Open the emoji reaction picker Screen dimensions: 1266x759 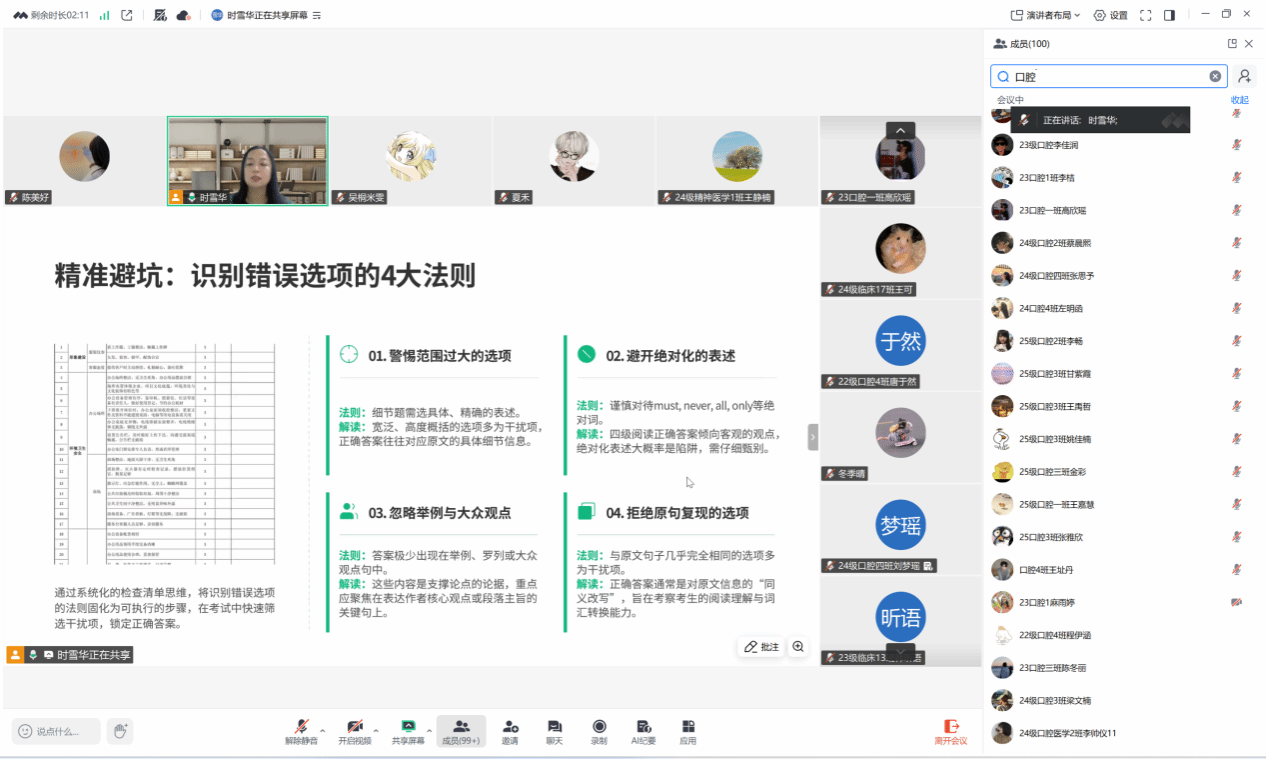coord(25,731)
